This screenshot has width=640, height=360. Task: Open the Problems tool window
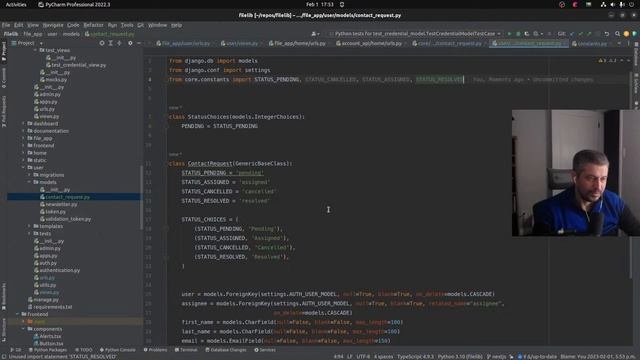156,350
